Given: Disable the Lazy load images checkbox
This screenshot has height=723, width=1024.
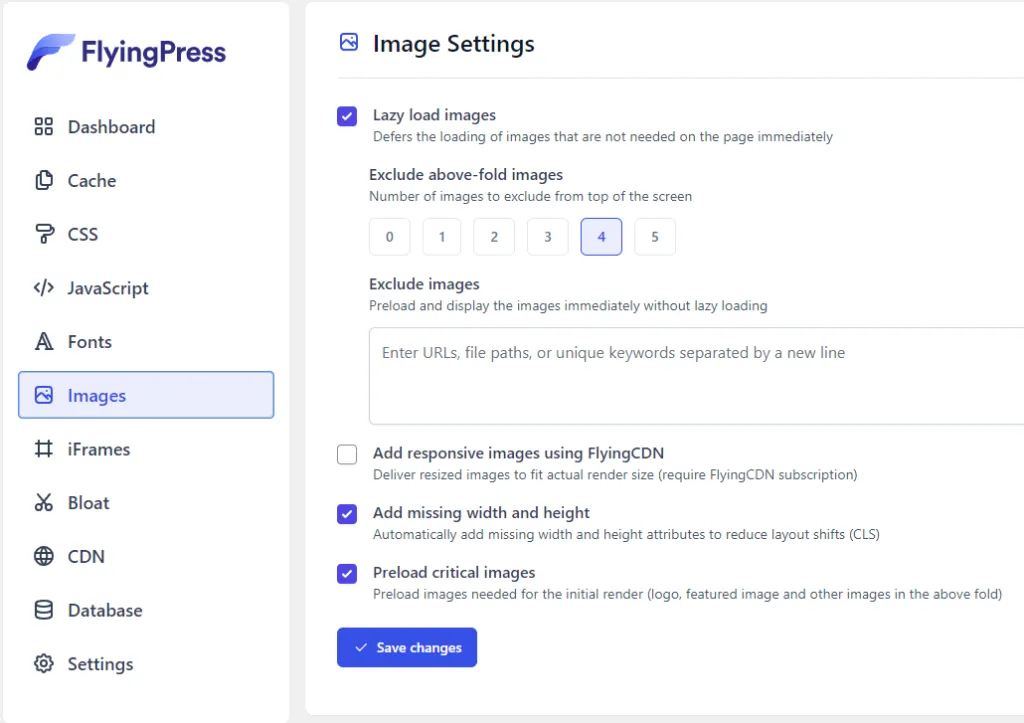Looking at the screenshot, I should pos(347,116).
